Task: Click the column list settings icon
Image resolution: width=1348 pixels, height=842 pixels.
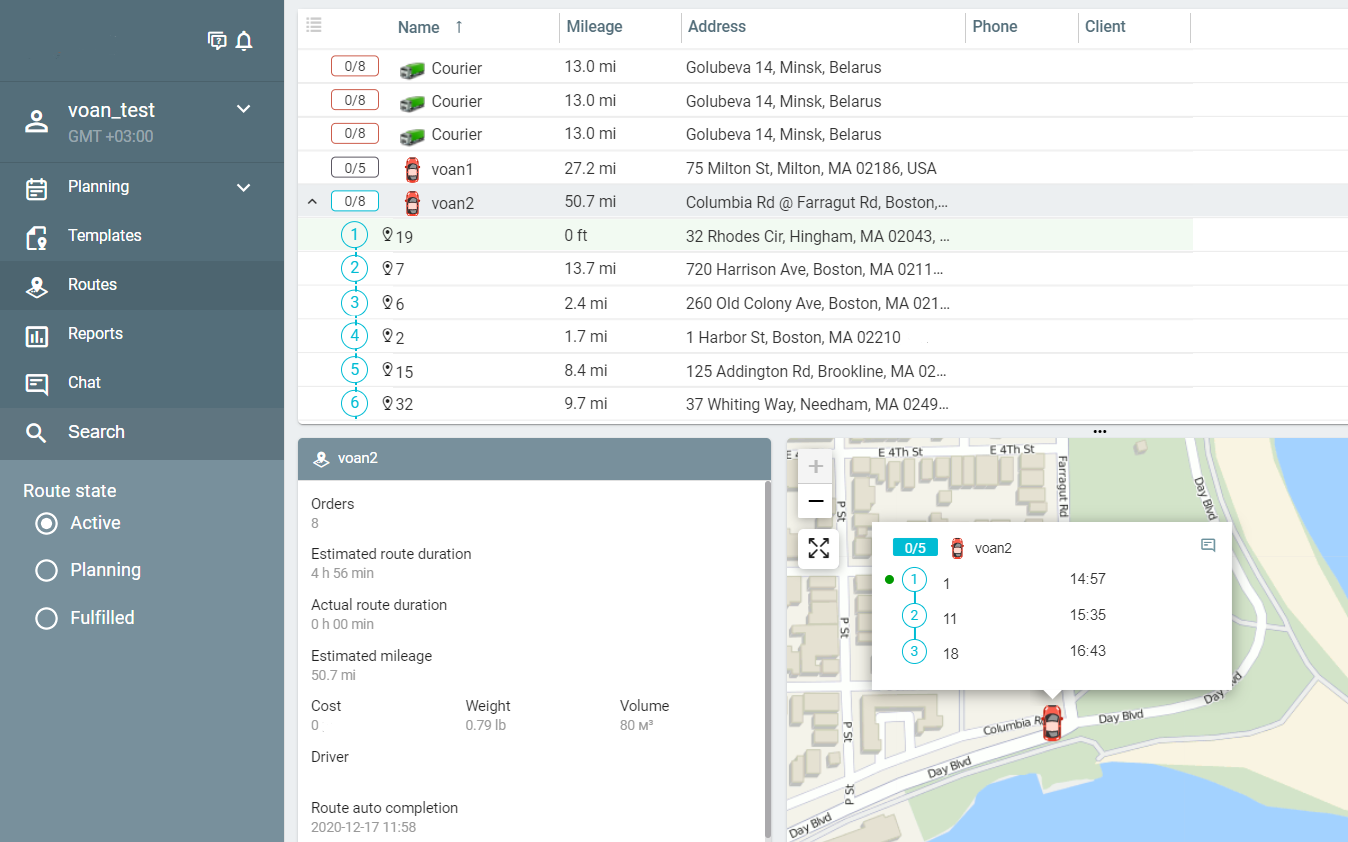Action: [314, 25]
